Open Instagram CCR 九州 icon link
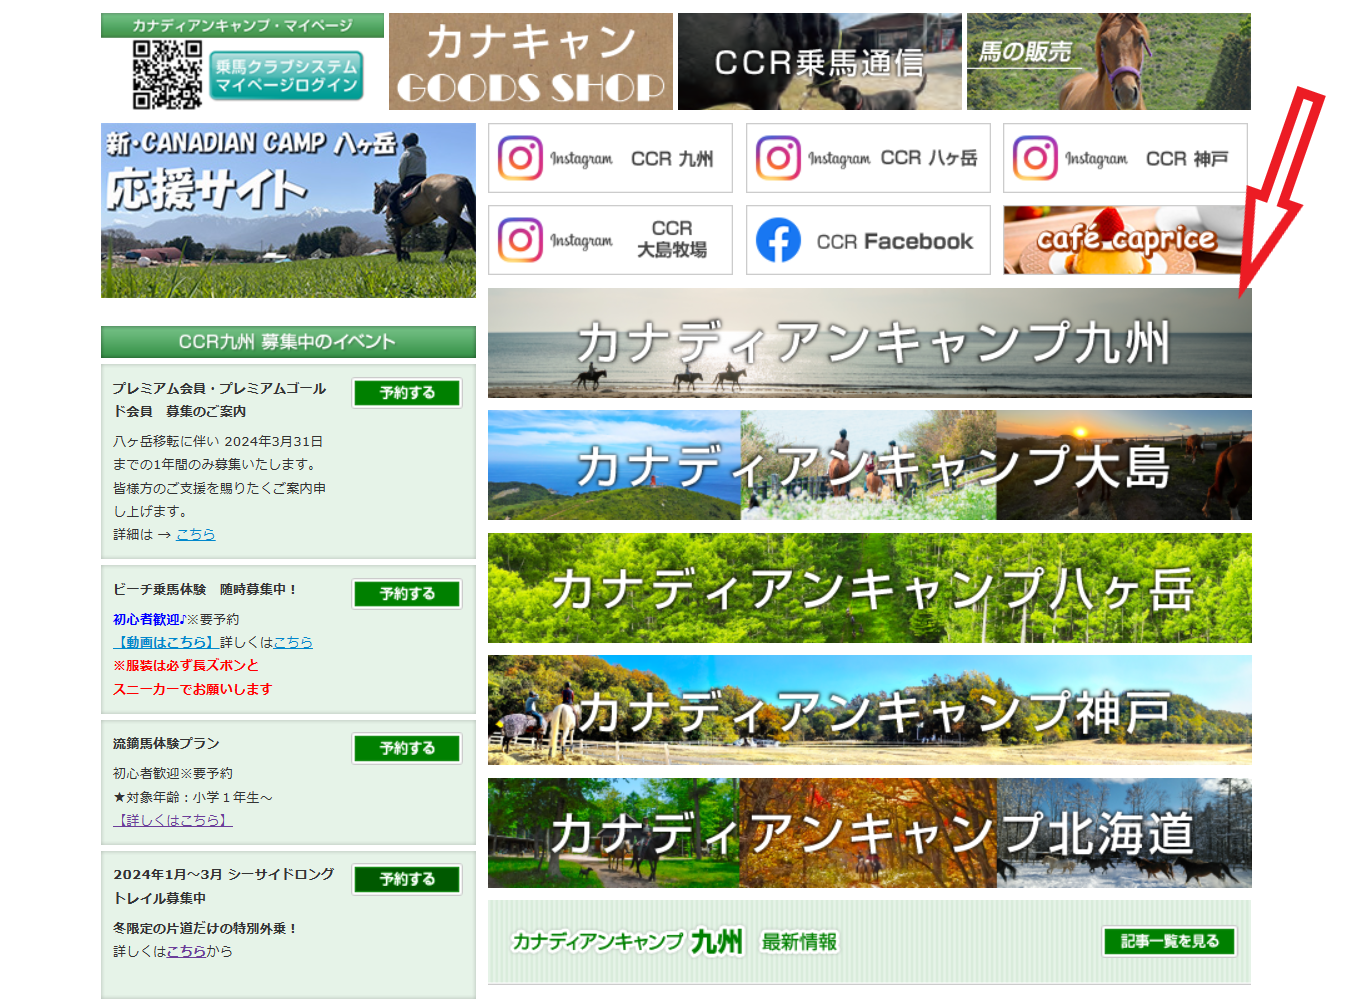This screenshot has width=1350, height=1000. coord(610,158)
